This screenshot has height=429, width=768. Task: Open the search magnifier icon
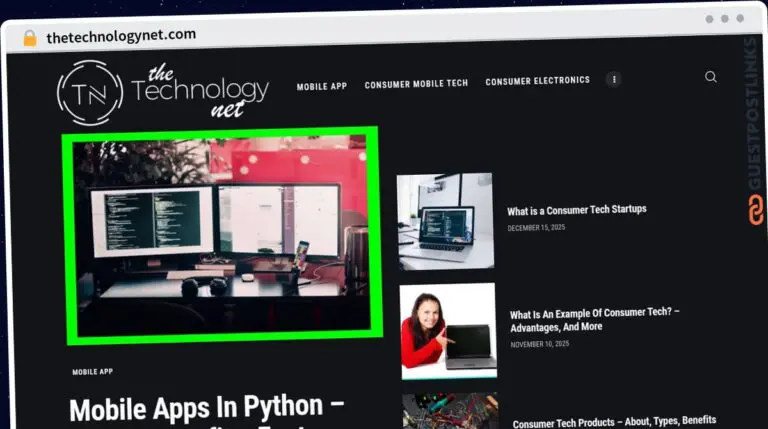coord(711,77)
